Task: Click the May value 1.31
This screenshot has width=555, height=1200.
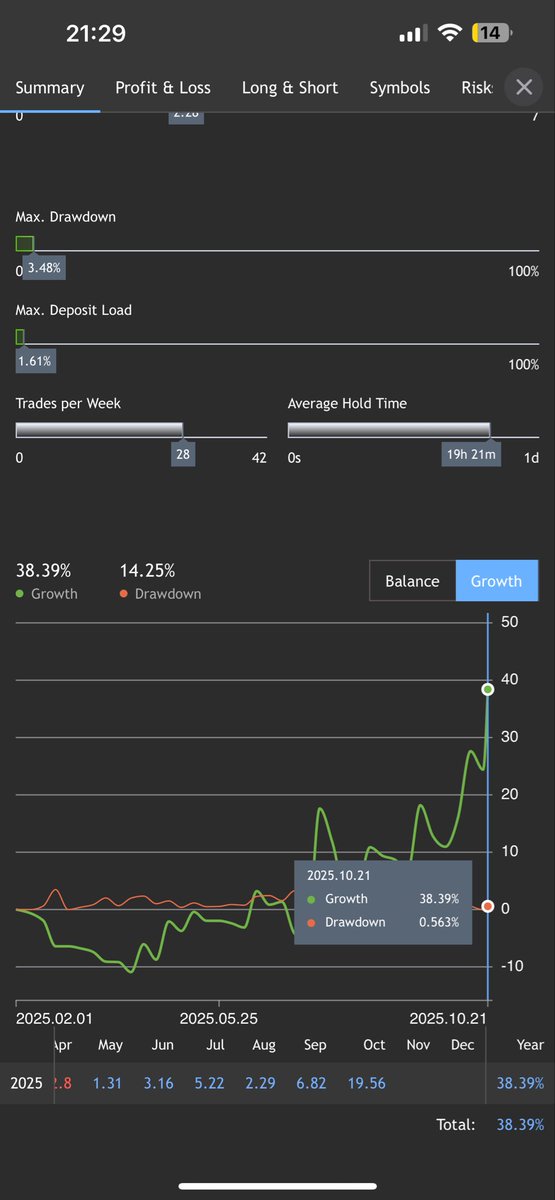Action: coord(107,1083)
